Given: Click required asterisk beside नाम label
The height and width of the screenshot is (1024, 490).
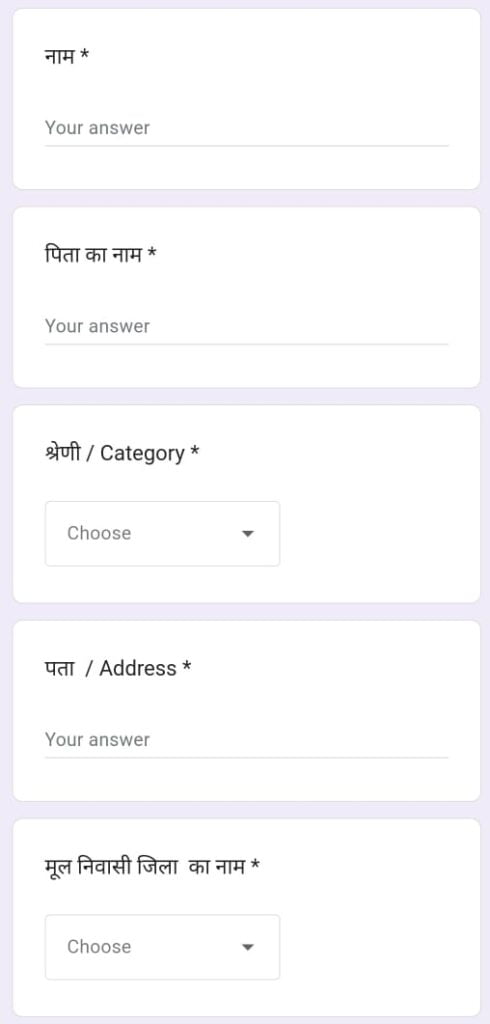Looking at the screenshot, I should point(84,55).
